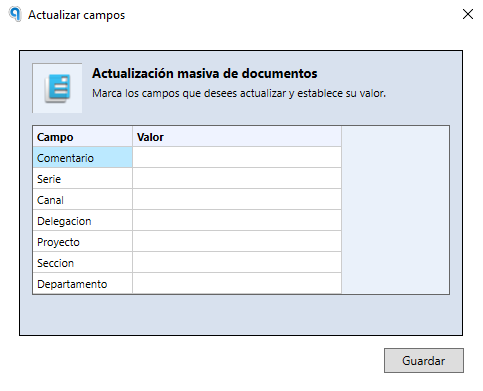Select the Proyecto field row
This screenshot has width=483, height=391.
pyautogui.click(x=83, y=242)
